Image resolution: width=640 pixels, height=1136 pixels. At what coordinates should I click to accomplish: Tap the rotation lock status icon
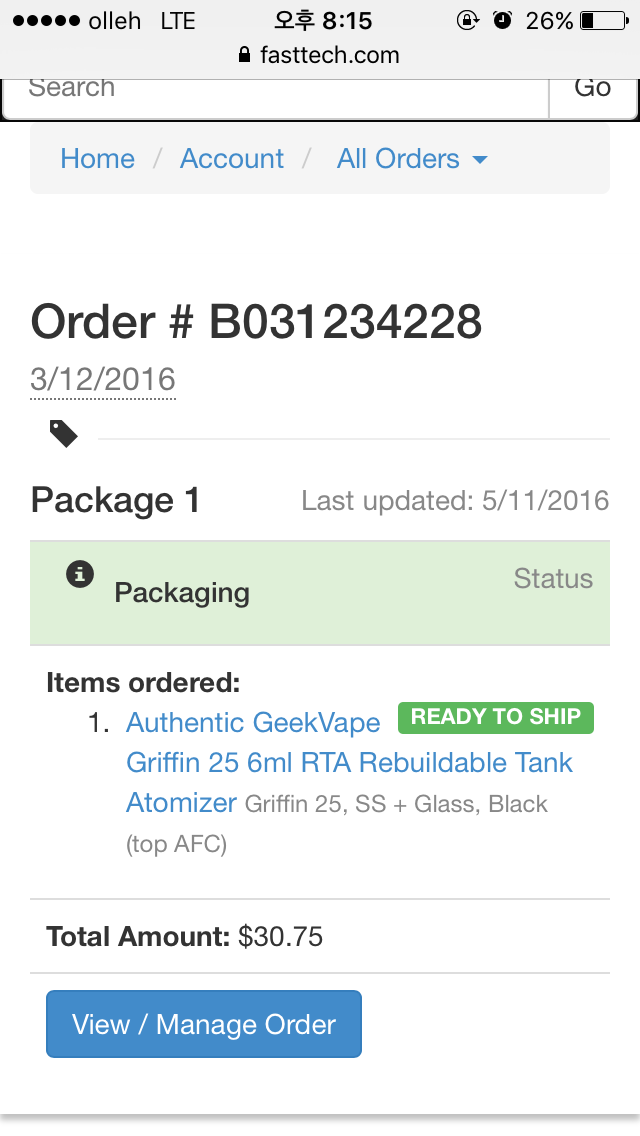(466, 20)
